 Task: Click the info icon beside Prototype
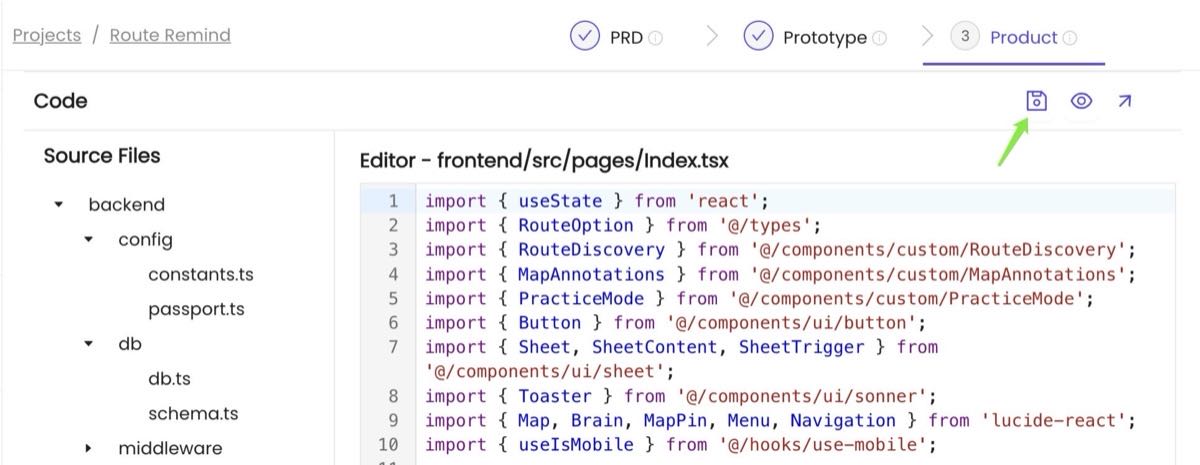pyautogui.click(x=879, y=38)
